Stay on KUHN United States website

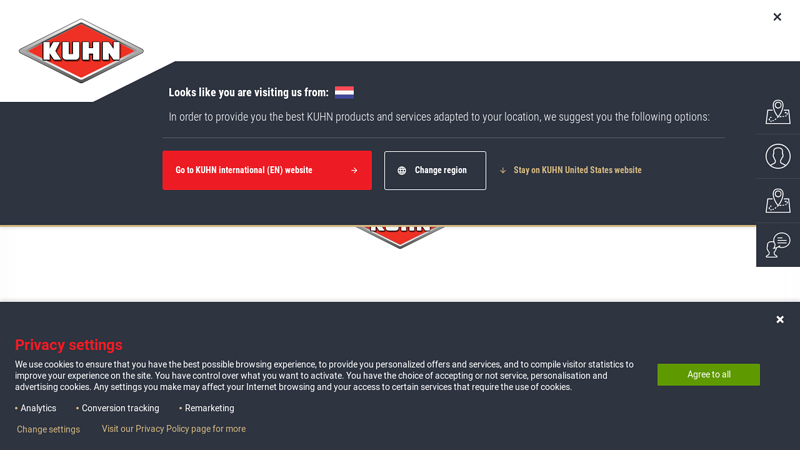click(x=577, y=170)
